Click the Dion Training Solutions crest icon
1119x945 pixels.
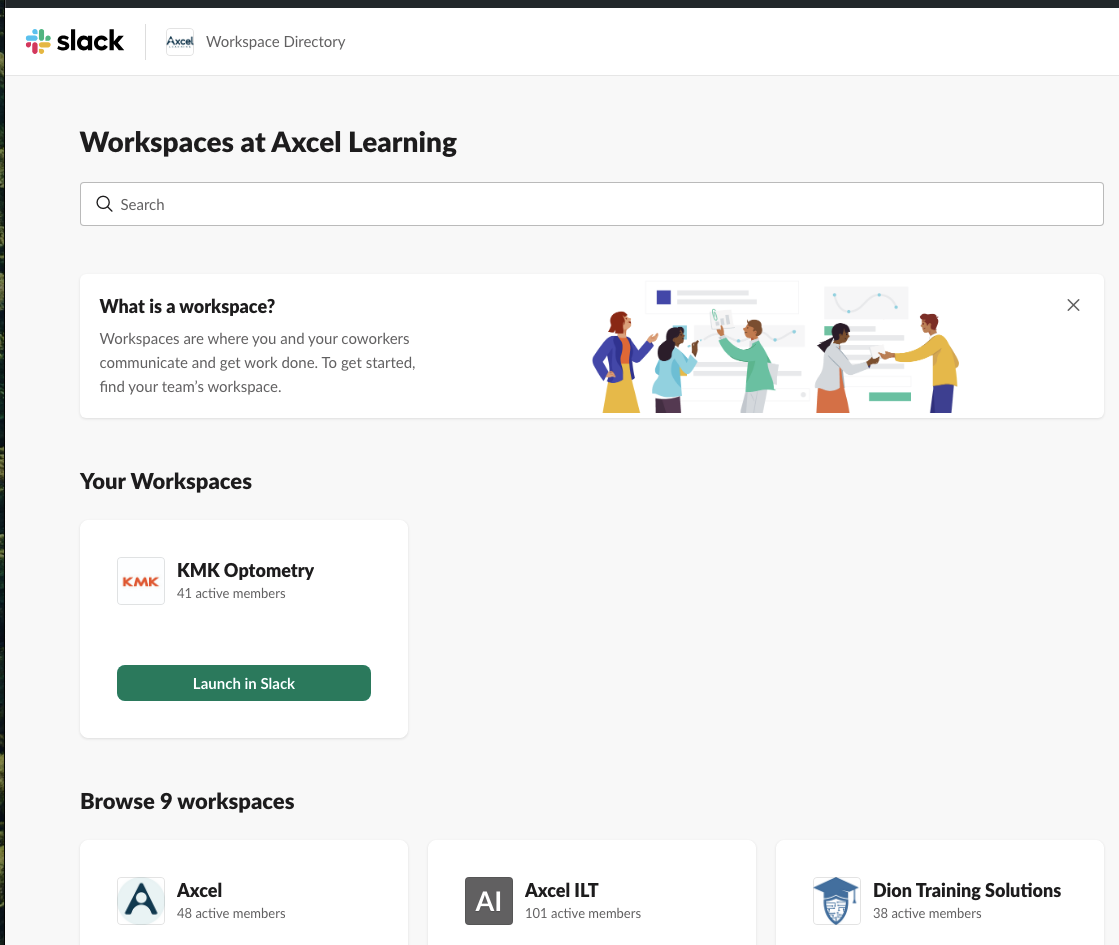(837, 901)
